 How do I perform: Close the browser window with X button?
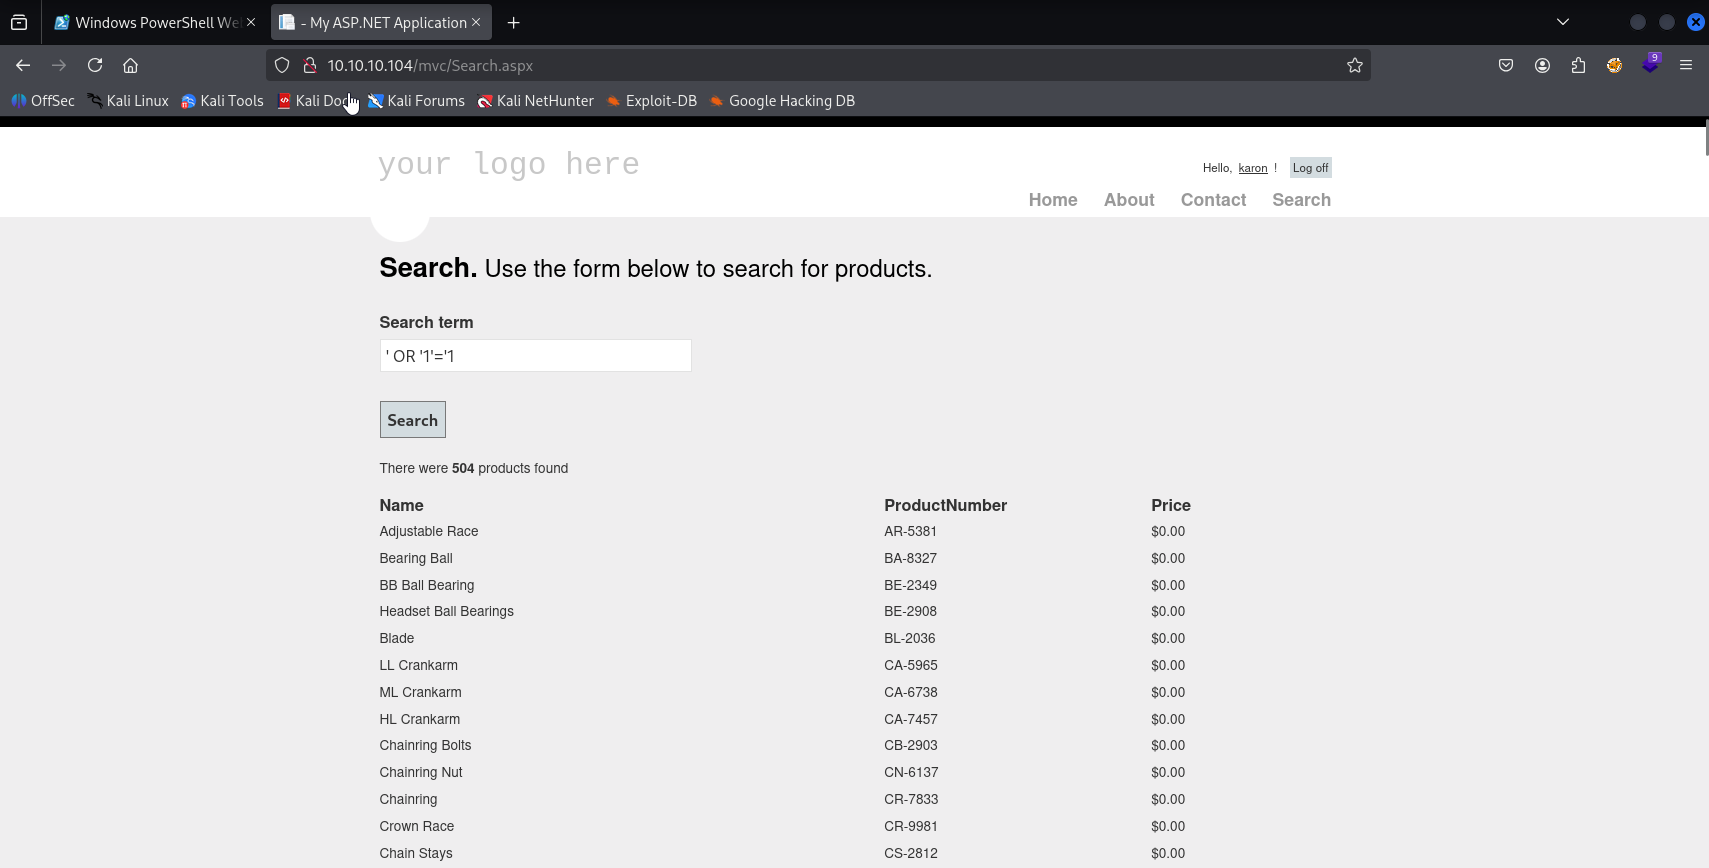pos(1696,22)
